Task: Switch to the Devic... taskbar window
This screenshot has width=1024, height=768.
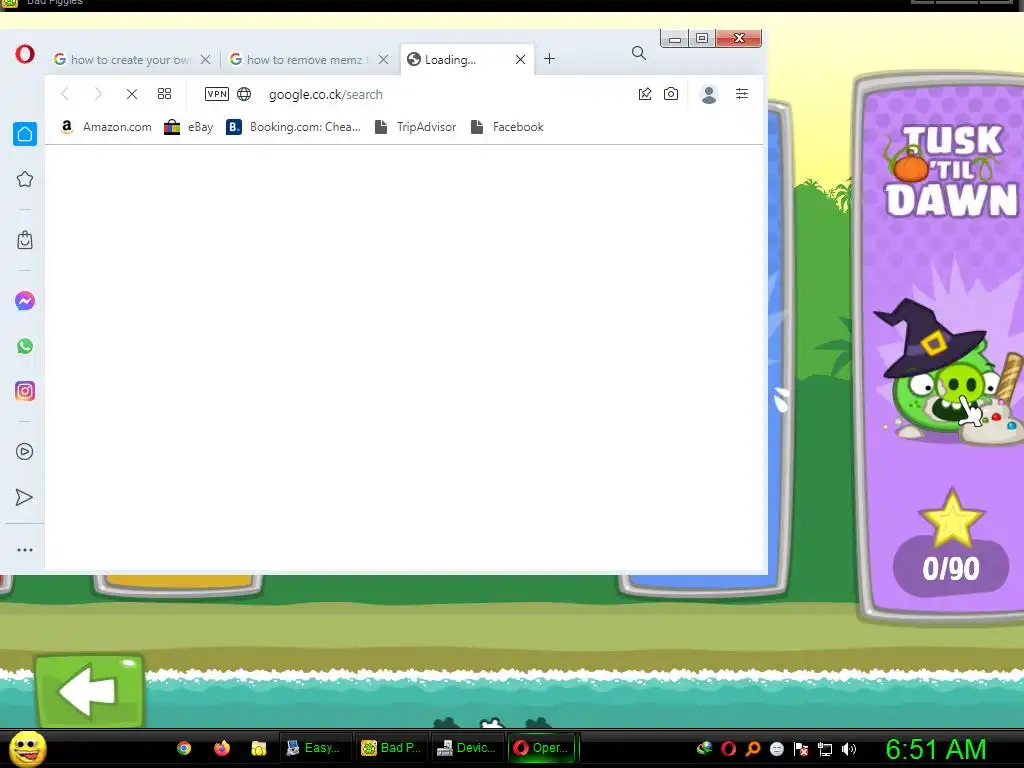Action: [x=468, y=748]
